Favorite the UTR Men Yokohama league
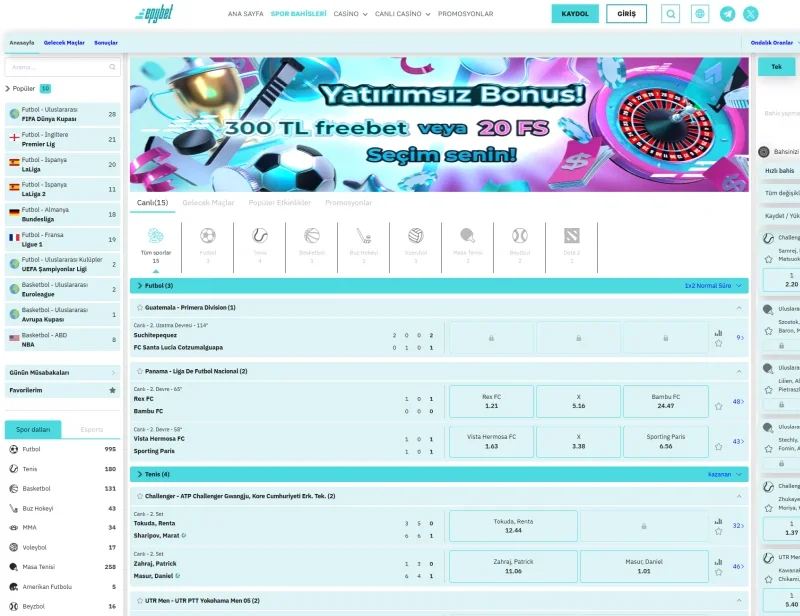The image size is (800, 616). pyautogui.click(x=140, y=601)
